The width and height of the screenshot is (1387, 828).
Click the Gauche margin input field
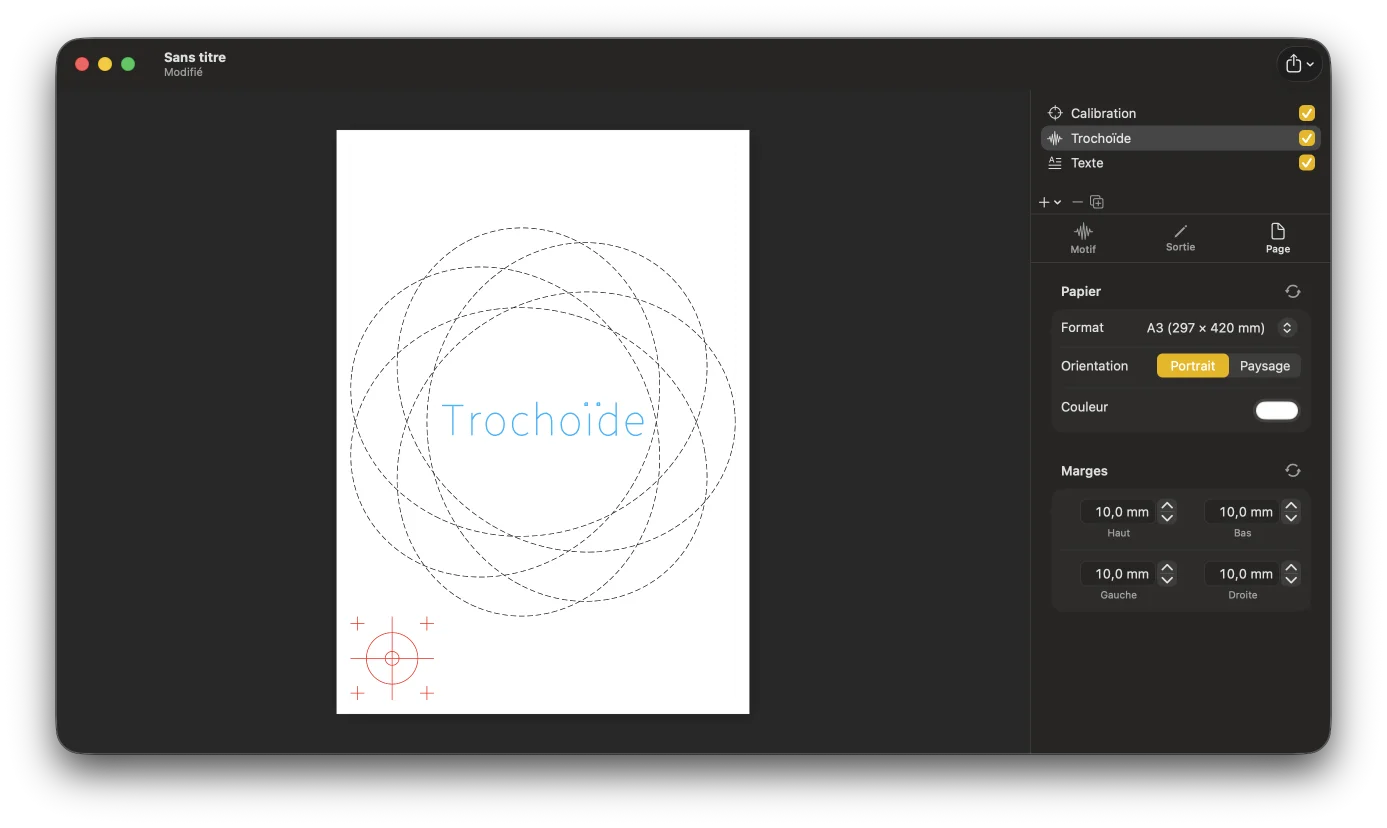(1118, 574)
